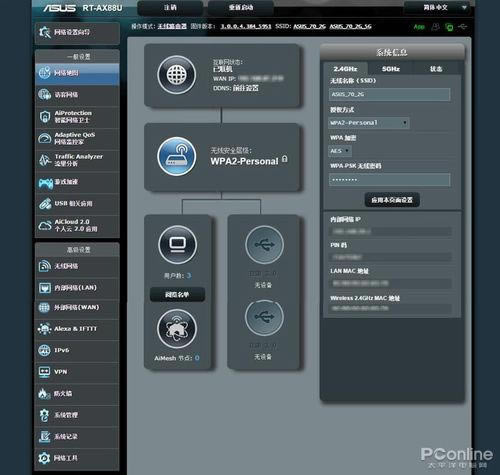Click the ASUS_70_2G SSID name field

pyautogui.click(x=389, y=94)
